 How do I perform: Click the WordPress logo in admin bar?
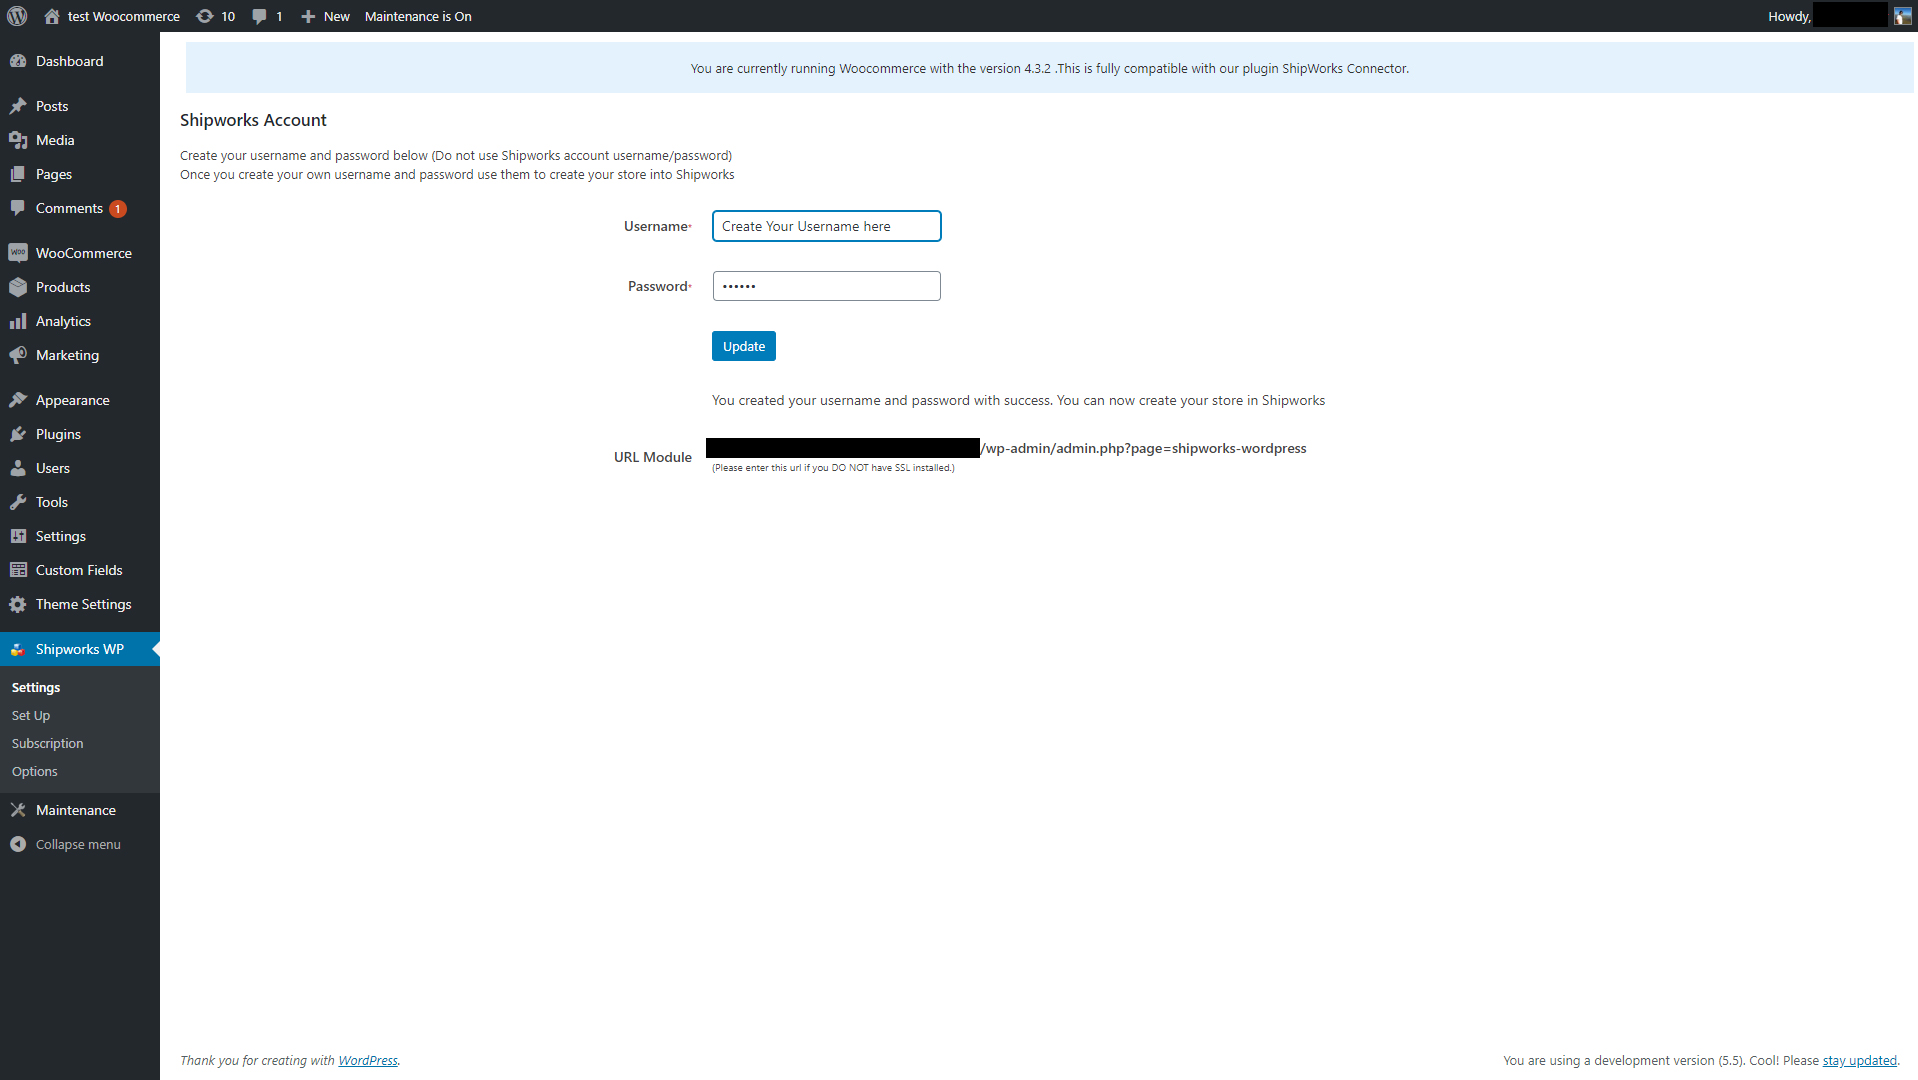(x=17, y=16)
